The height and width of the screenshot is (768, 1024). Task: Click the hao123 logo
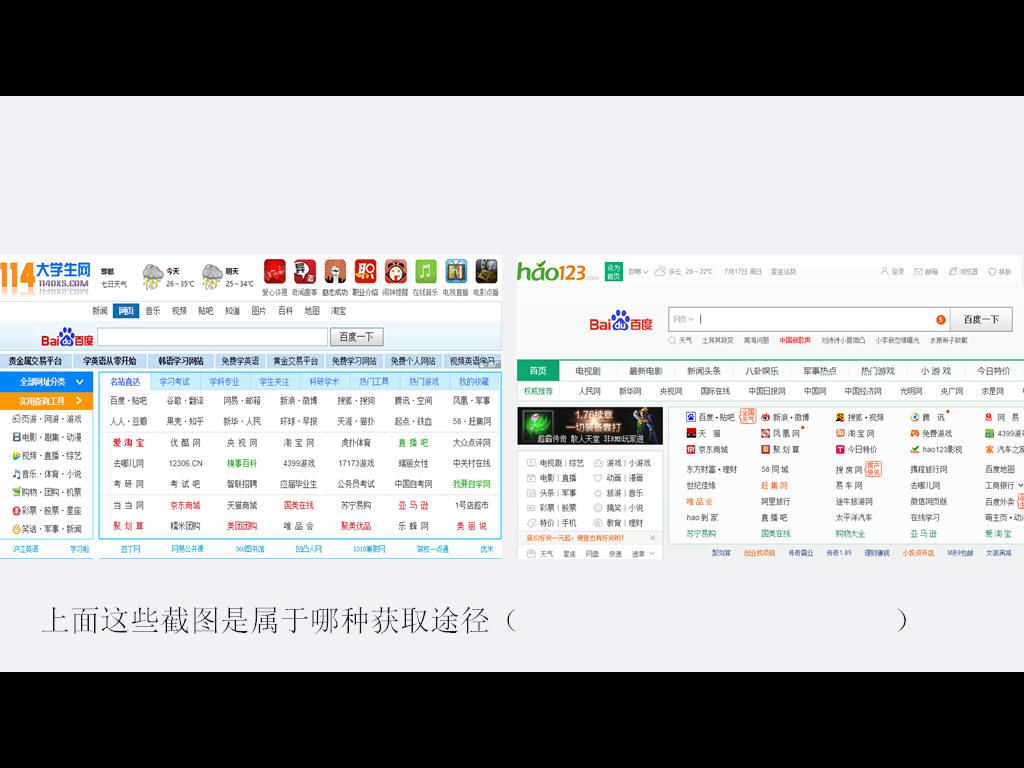tap(558, 271)
